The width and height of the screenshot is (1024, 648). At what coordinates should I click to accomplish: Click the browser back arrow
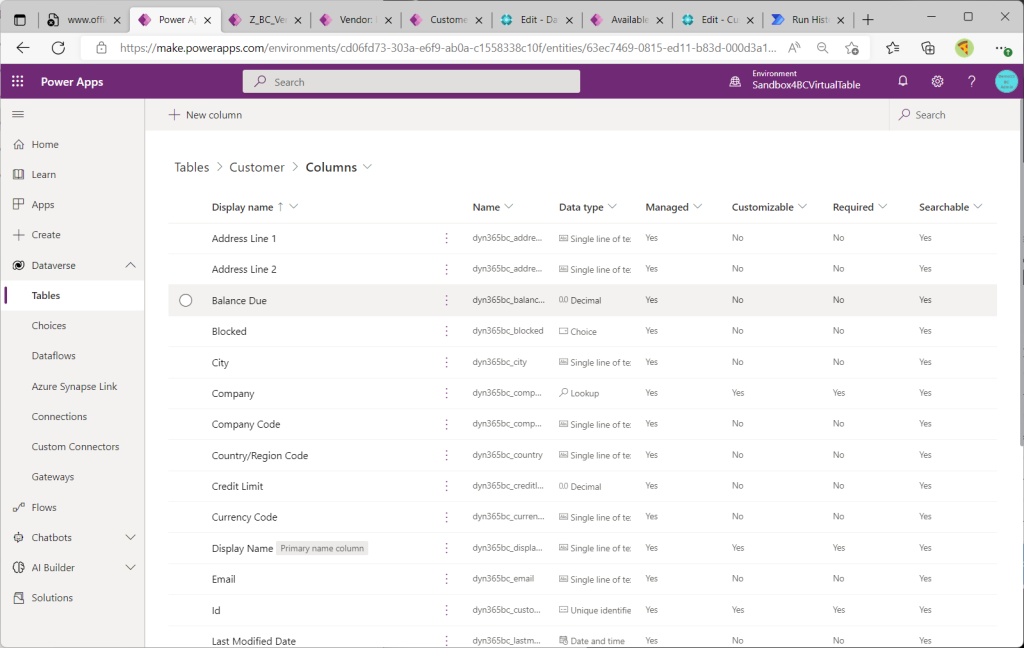pos(23,48)
